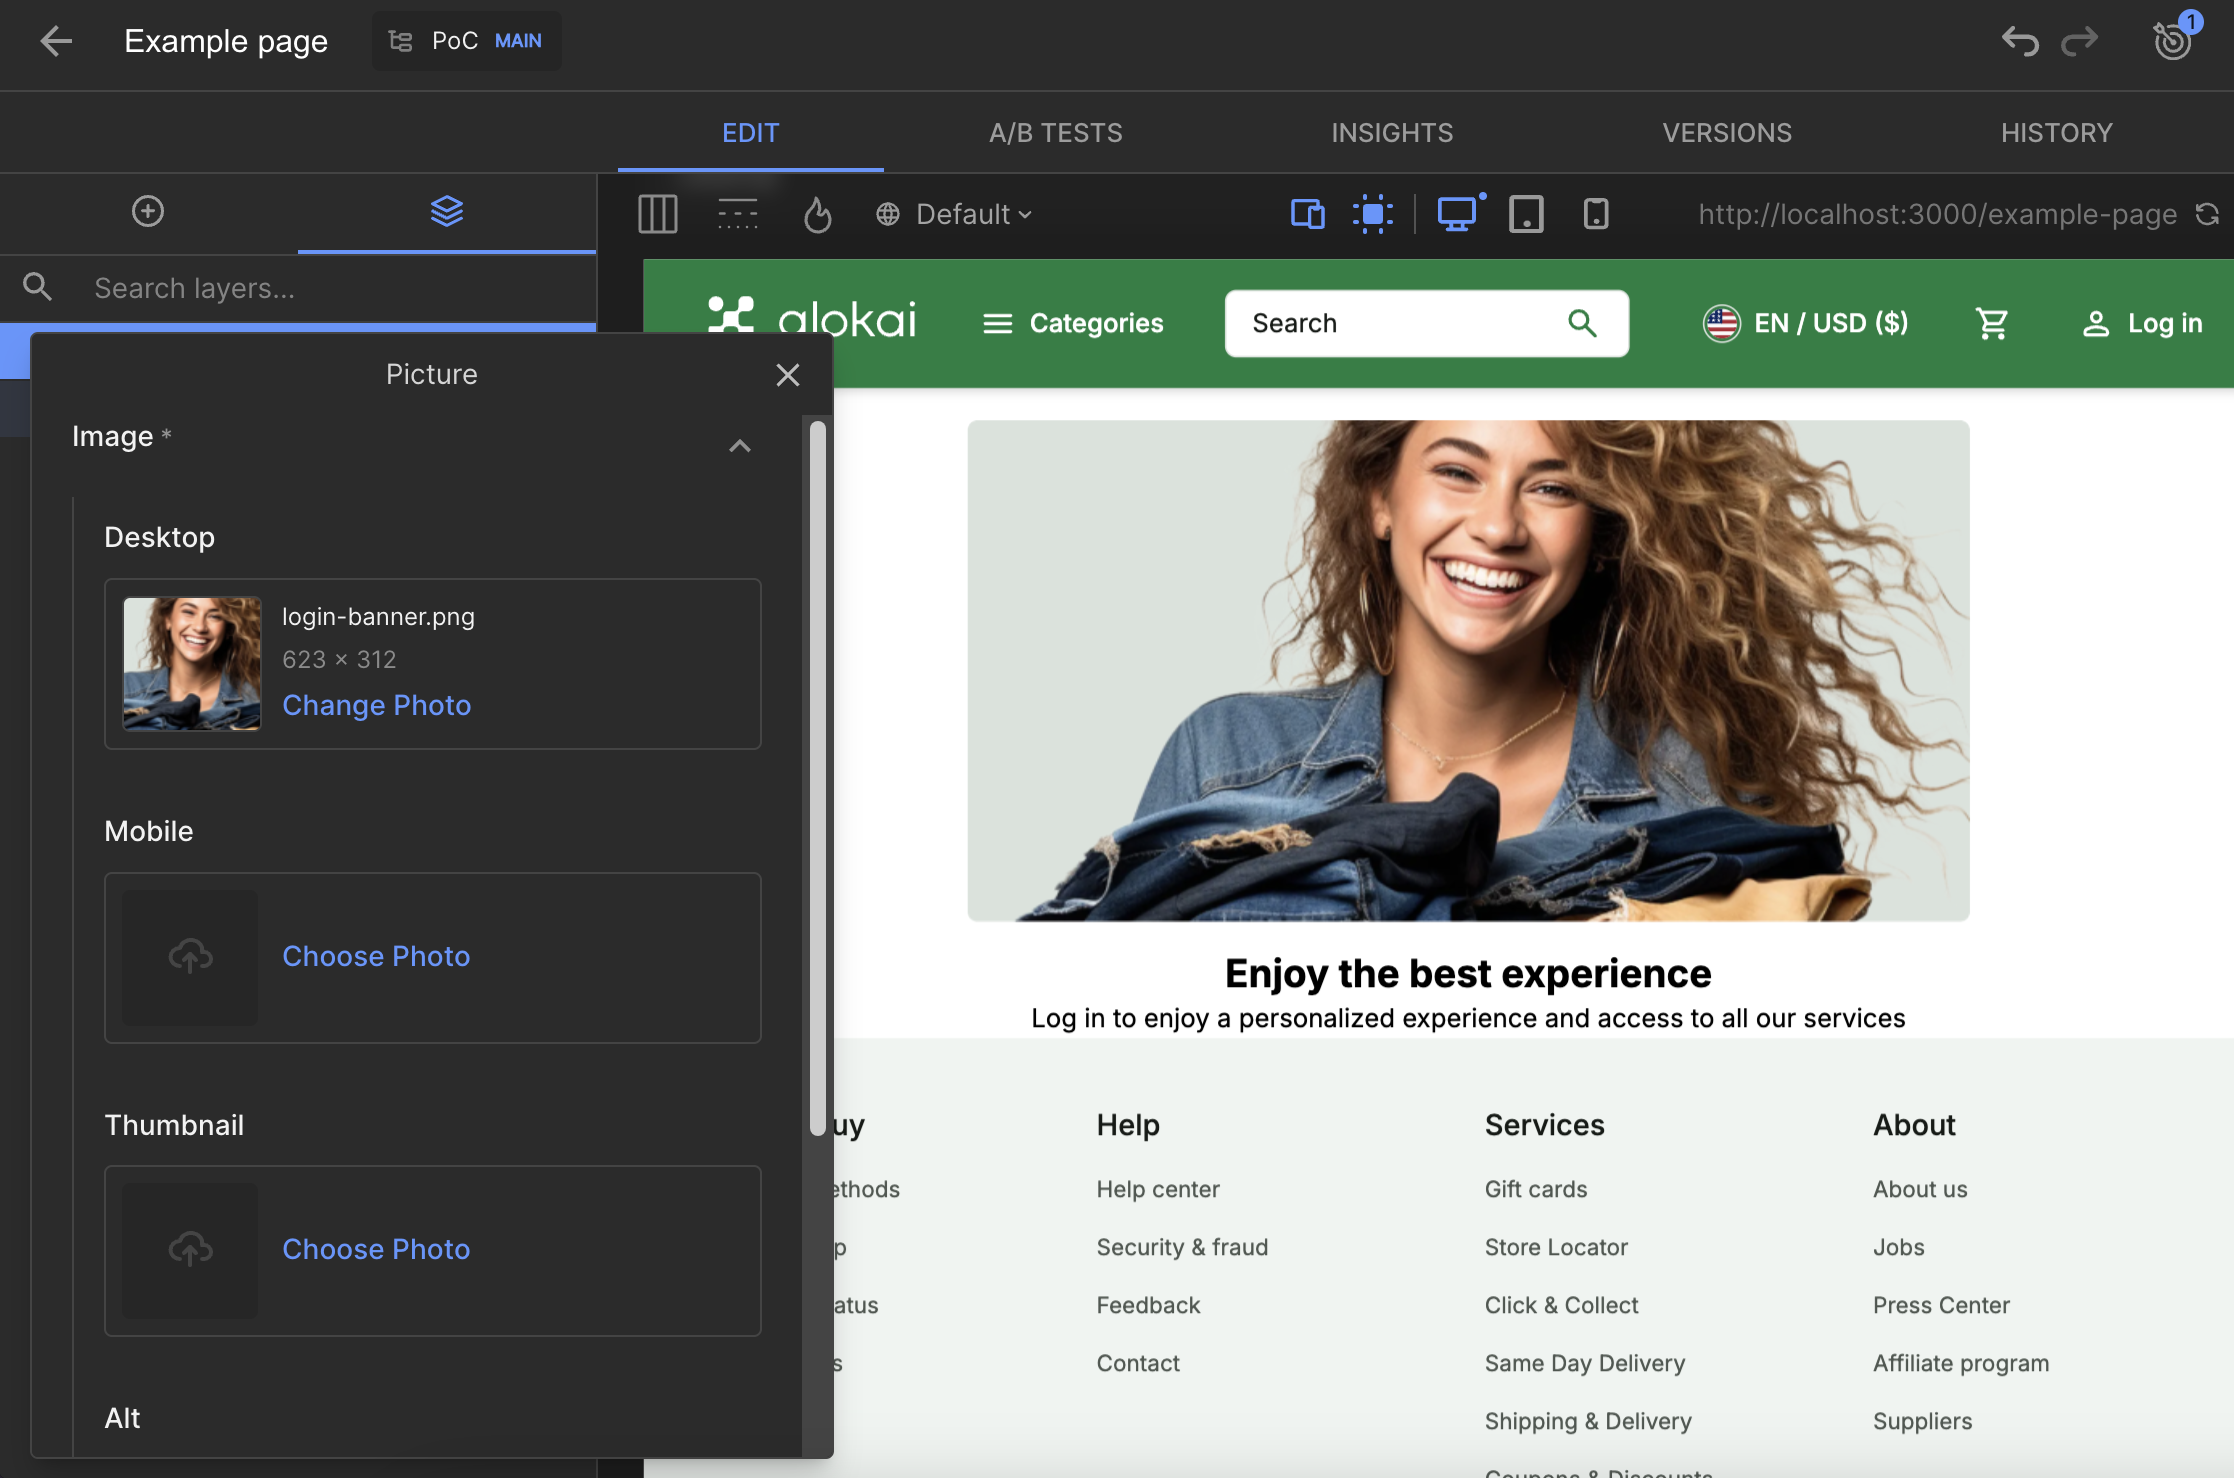Image resolution: width=2234 pixels, height=1478 pixels.
Task: Open the Click & Collect link
Action: point(1561,1305)
